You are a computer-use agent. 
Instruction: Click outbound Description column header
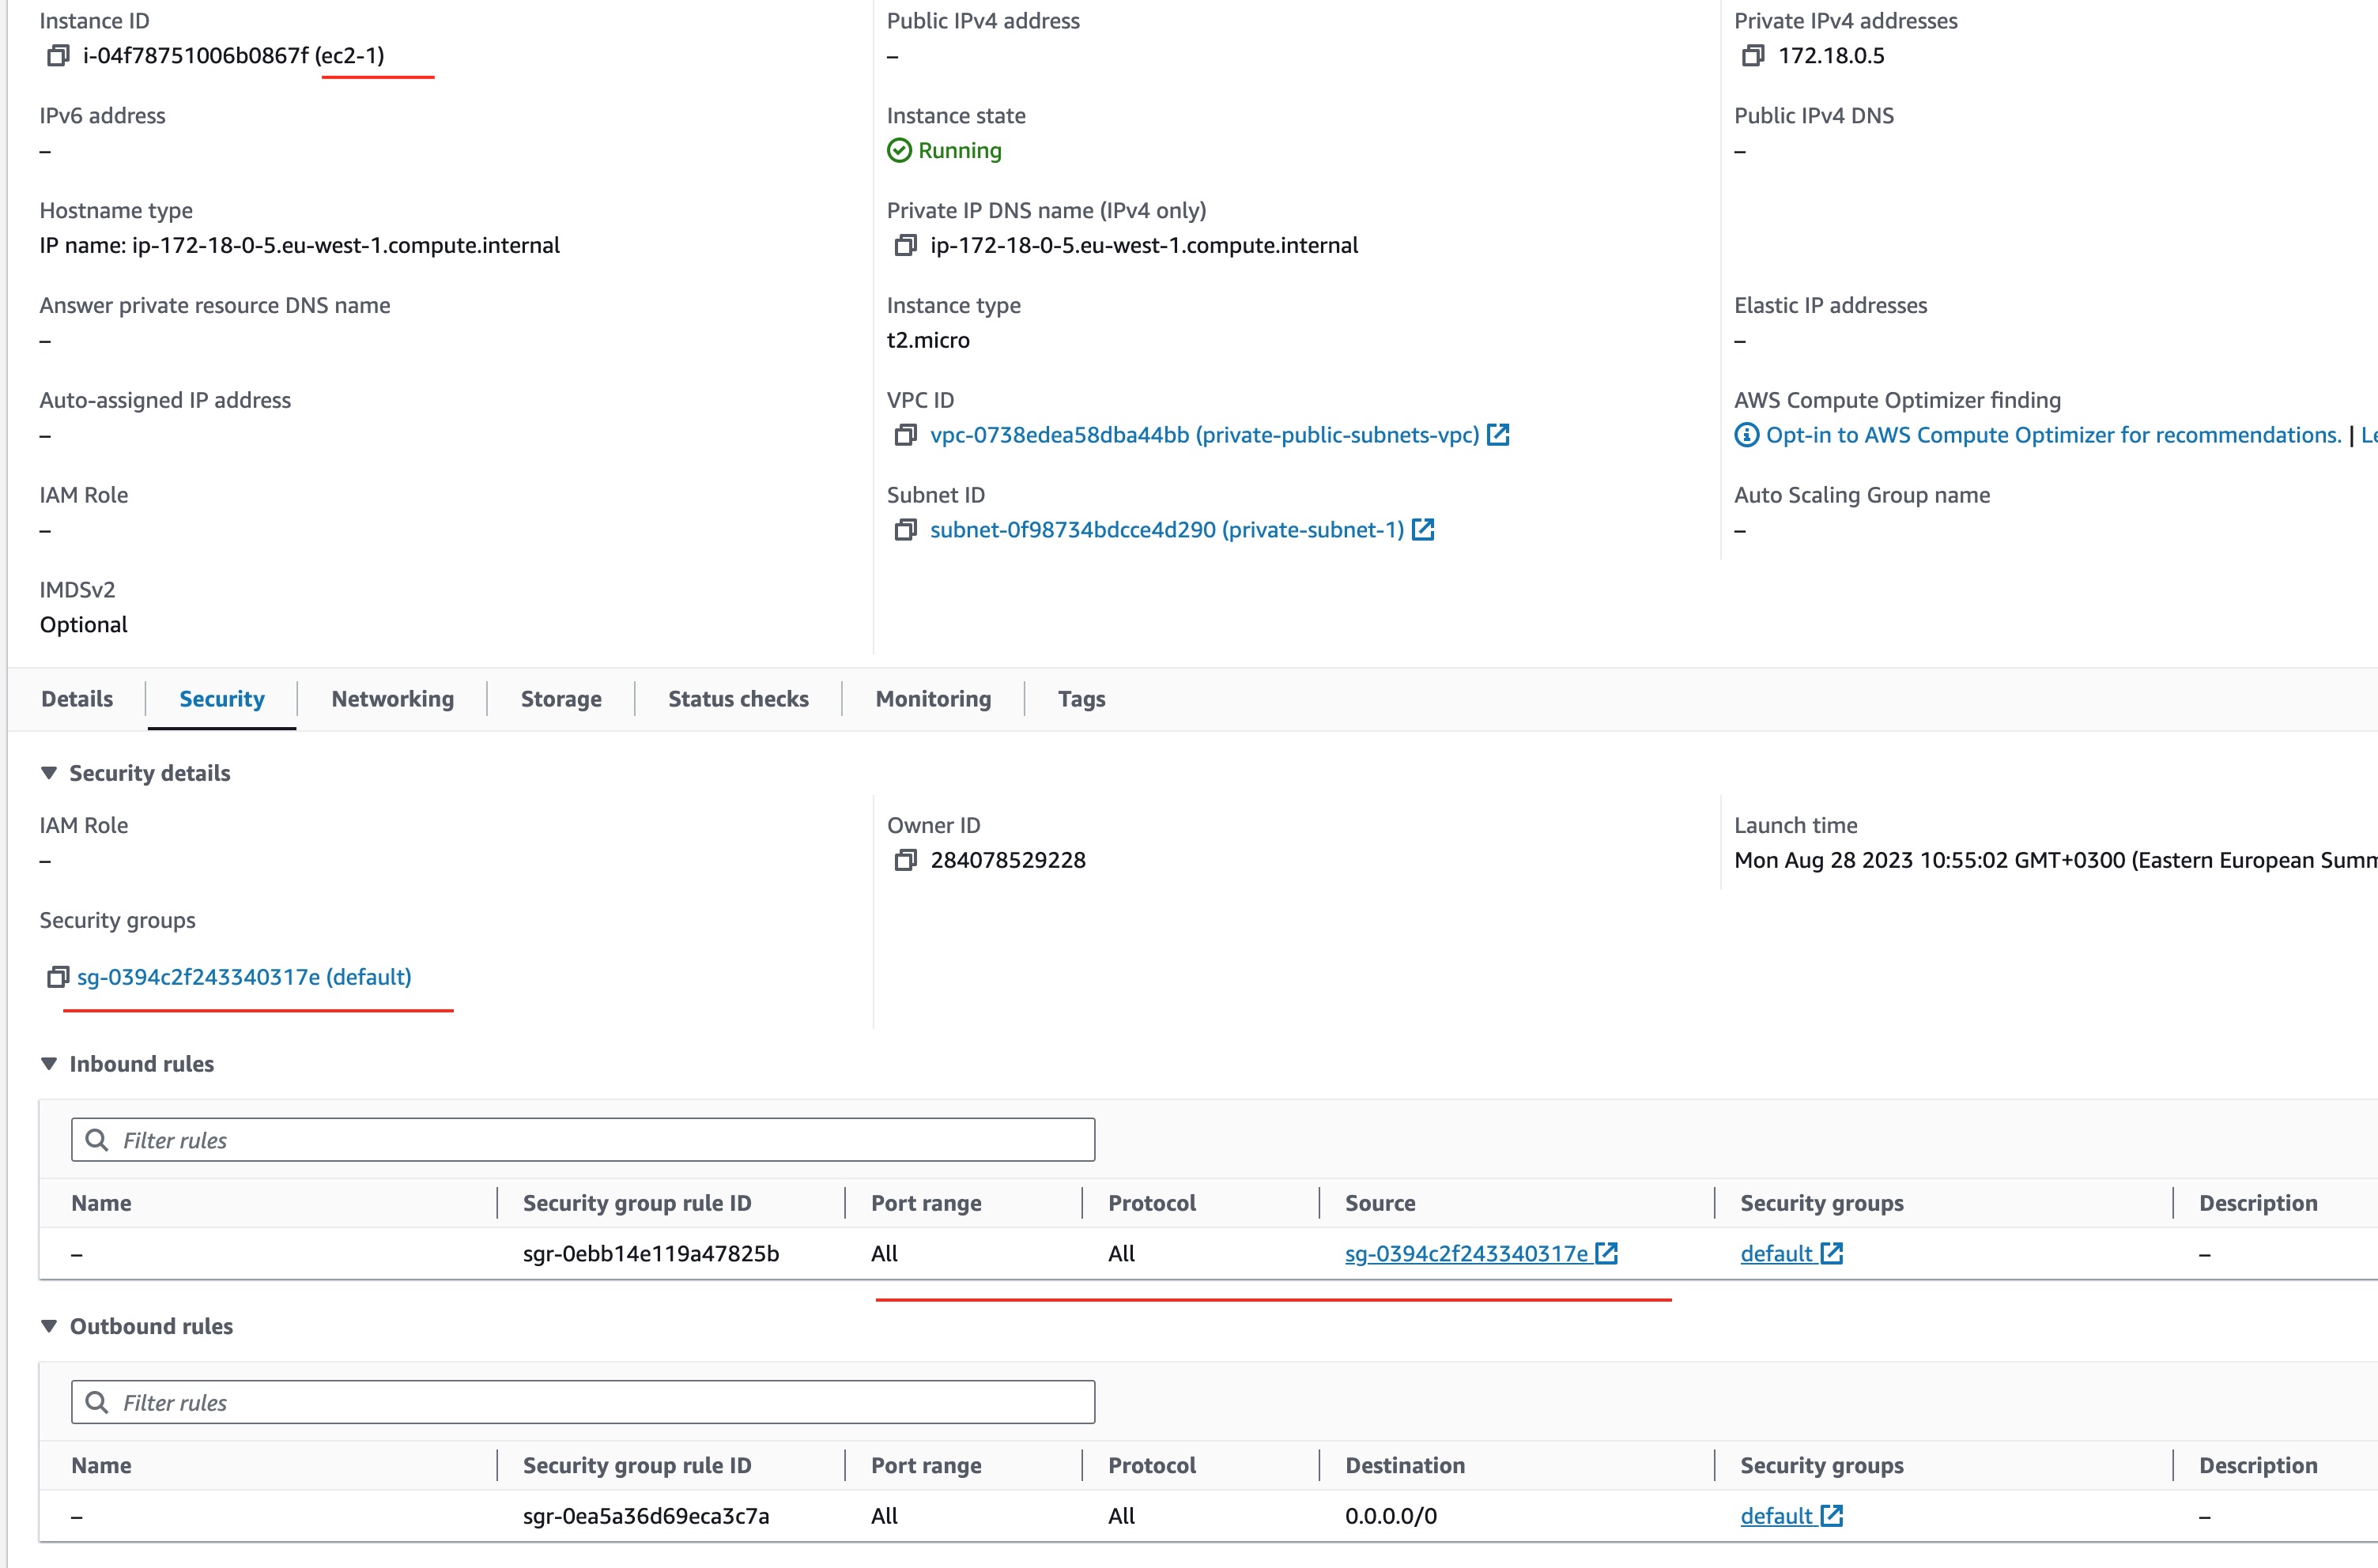point(2257,1465)
